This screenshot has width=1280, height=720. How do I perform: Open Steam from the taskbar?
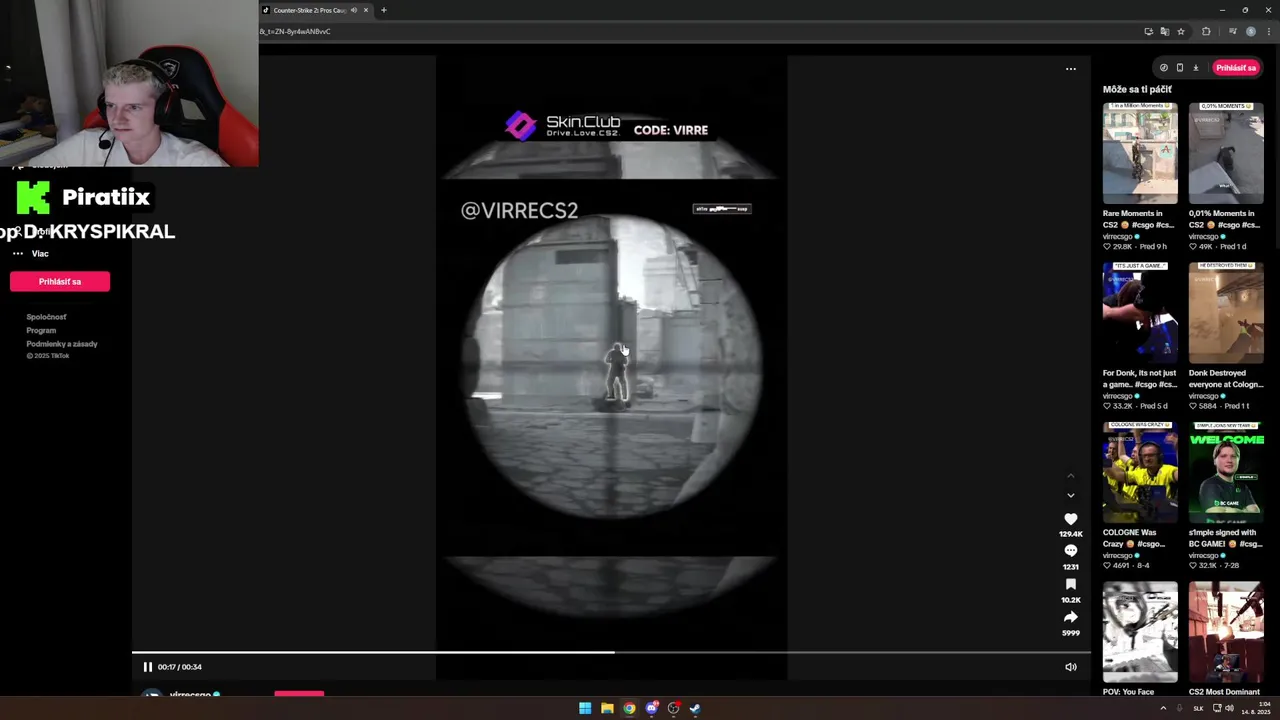tap(695, 708)
